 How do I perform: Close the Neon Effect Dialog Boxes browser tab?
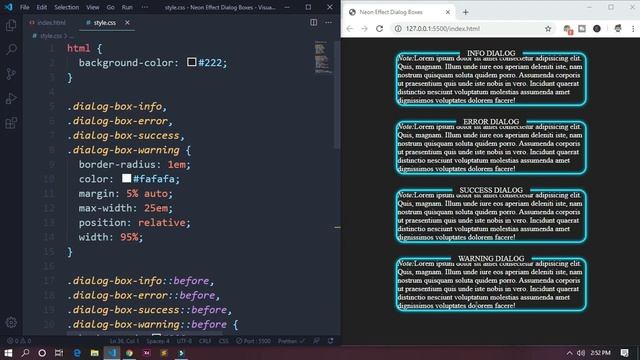click(448, 12)
